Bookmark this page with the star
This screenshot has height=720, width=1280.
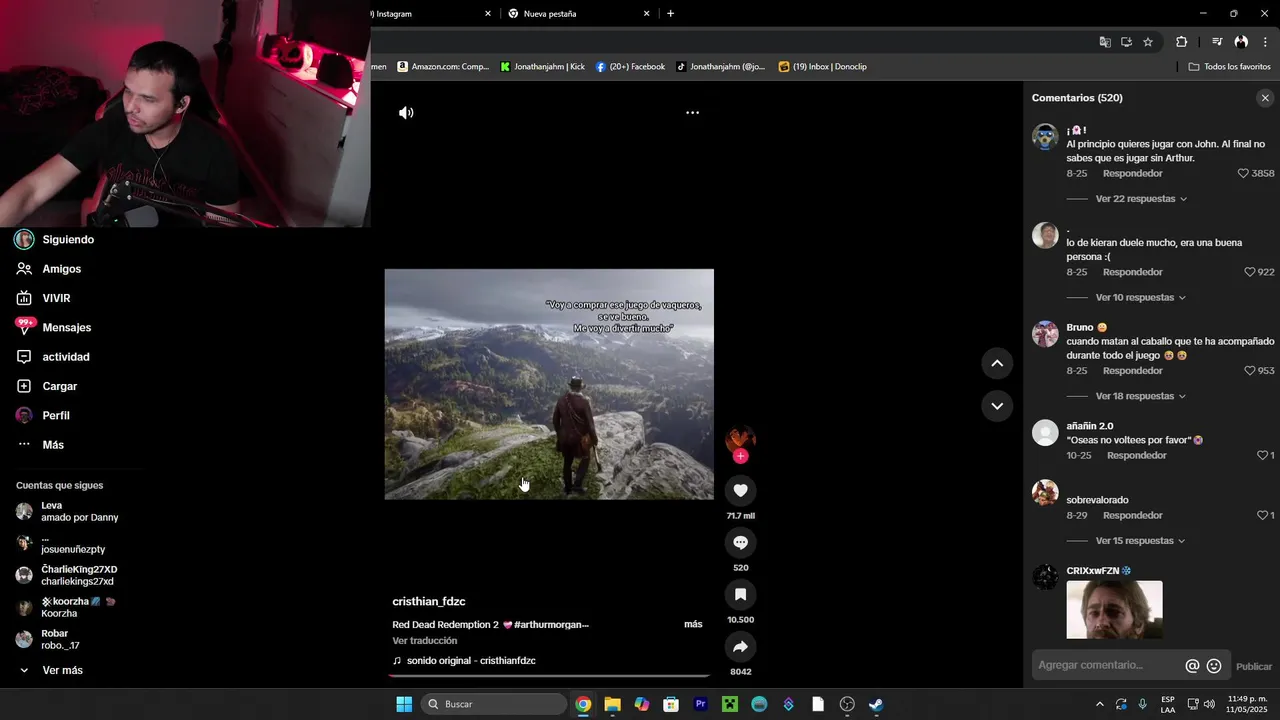1148,42
